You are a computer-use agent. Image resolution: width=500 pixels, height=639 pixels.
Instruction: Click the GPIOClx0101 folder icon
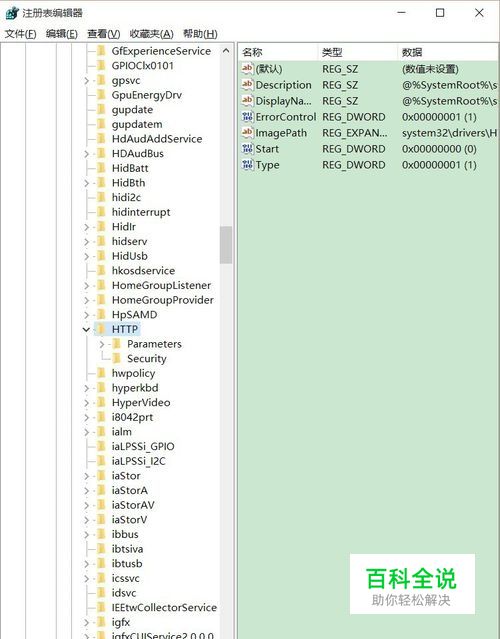coord(101,66)
